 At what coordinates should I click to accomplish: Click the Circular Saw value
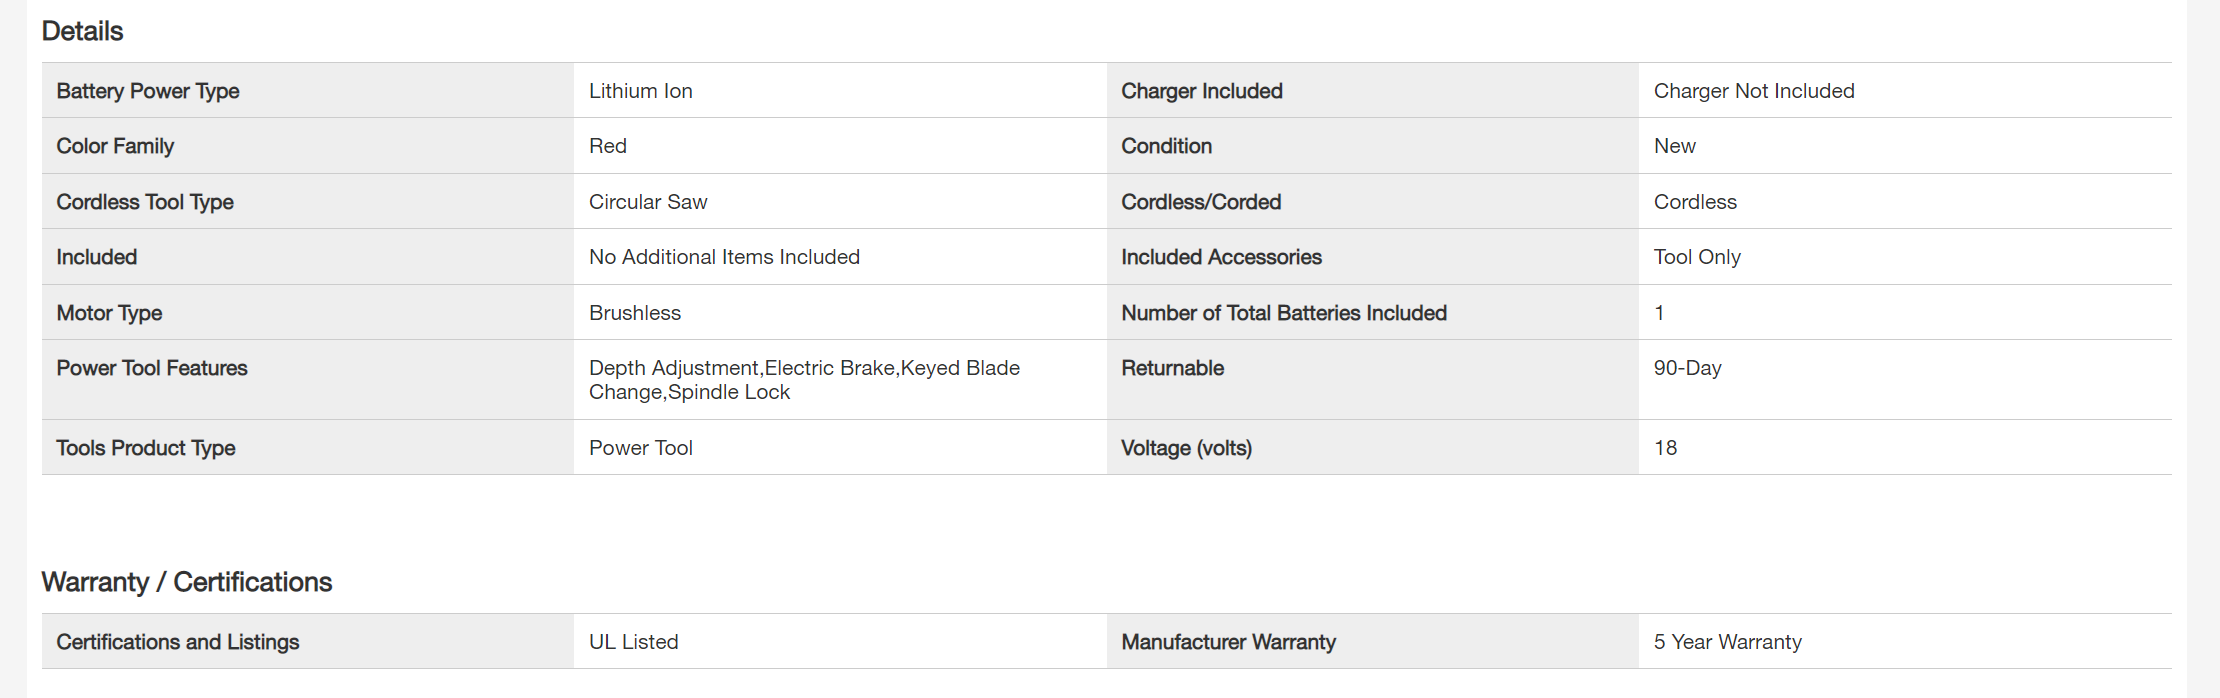click(x=648, y=202)
